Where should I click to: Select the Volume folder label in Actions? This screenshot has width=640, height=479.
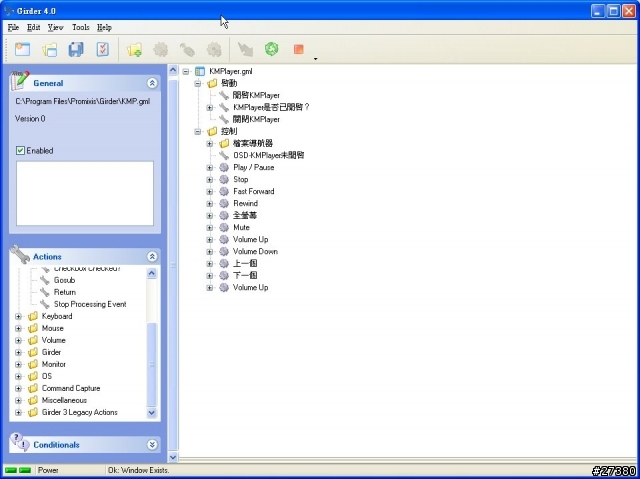pos(53,340)
